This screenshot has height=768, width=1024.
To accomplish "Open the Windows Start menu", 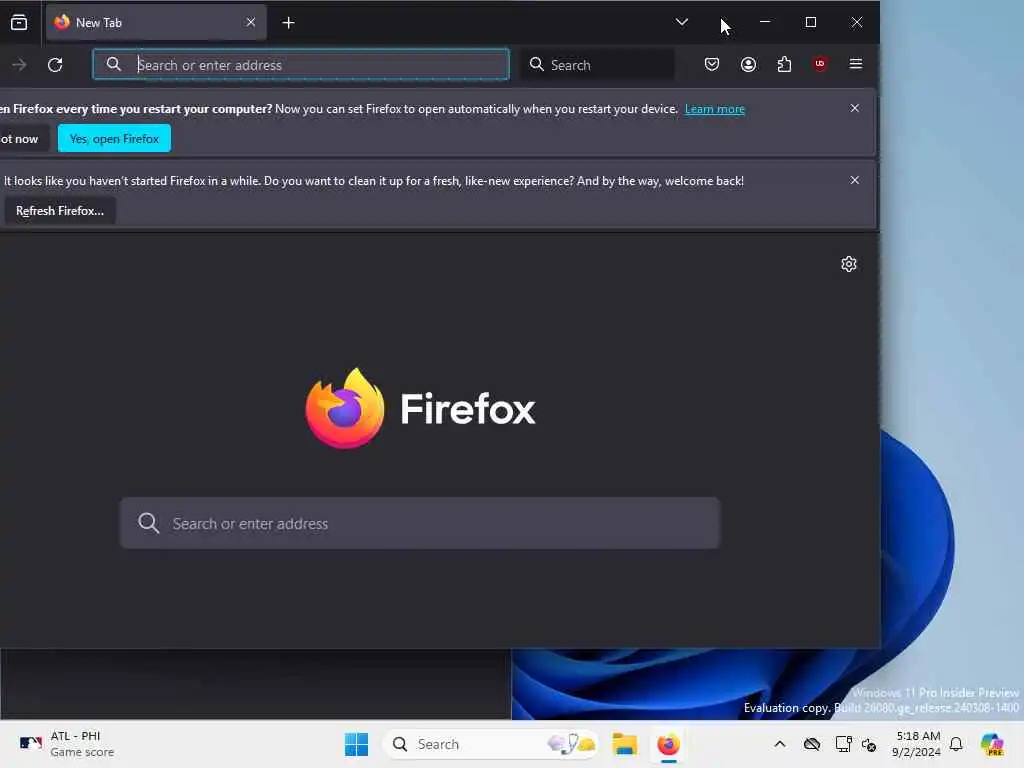I will (x=357, y=744).
